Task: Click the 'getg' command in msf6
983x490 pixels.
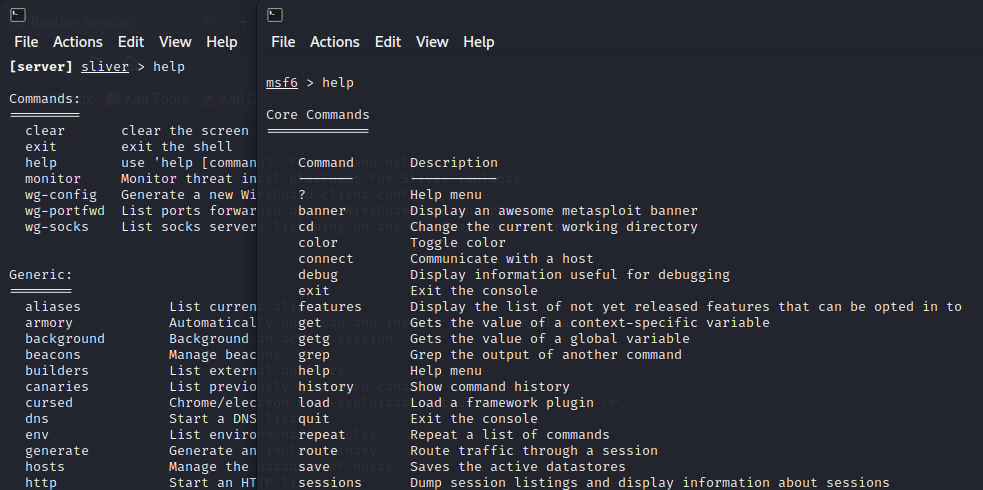Action: tap(314, 338)
